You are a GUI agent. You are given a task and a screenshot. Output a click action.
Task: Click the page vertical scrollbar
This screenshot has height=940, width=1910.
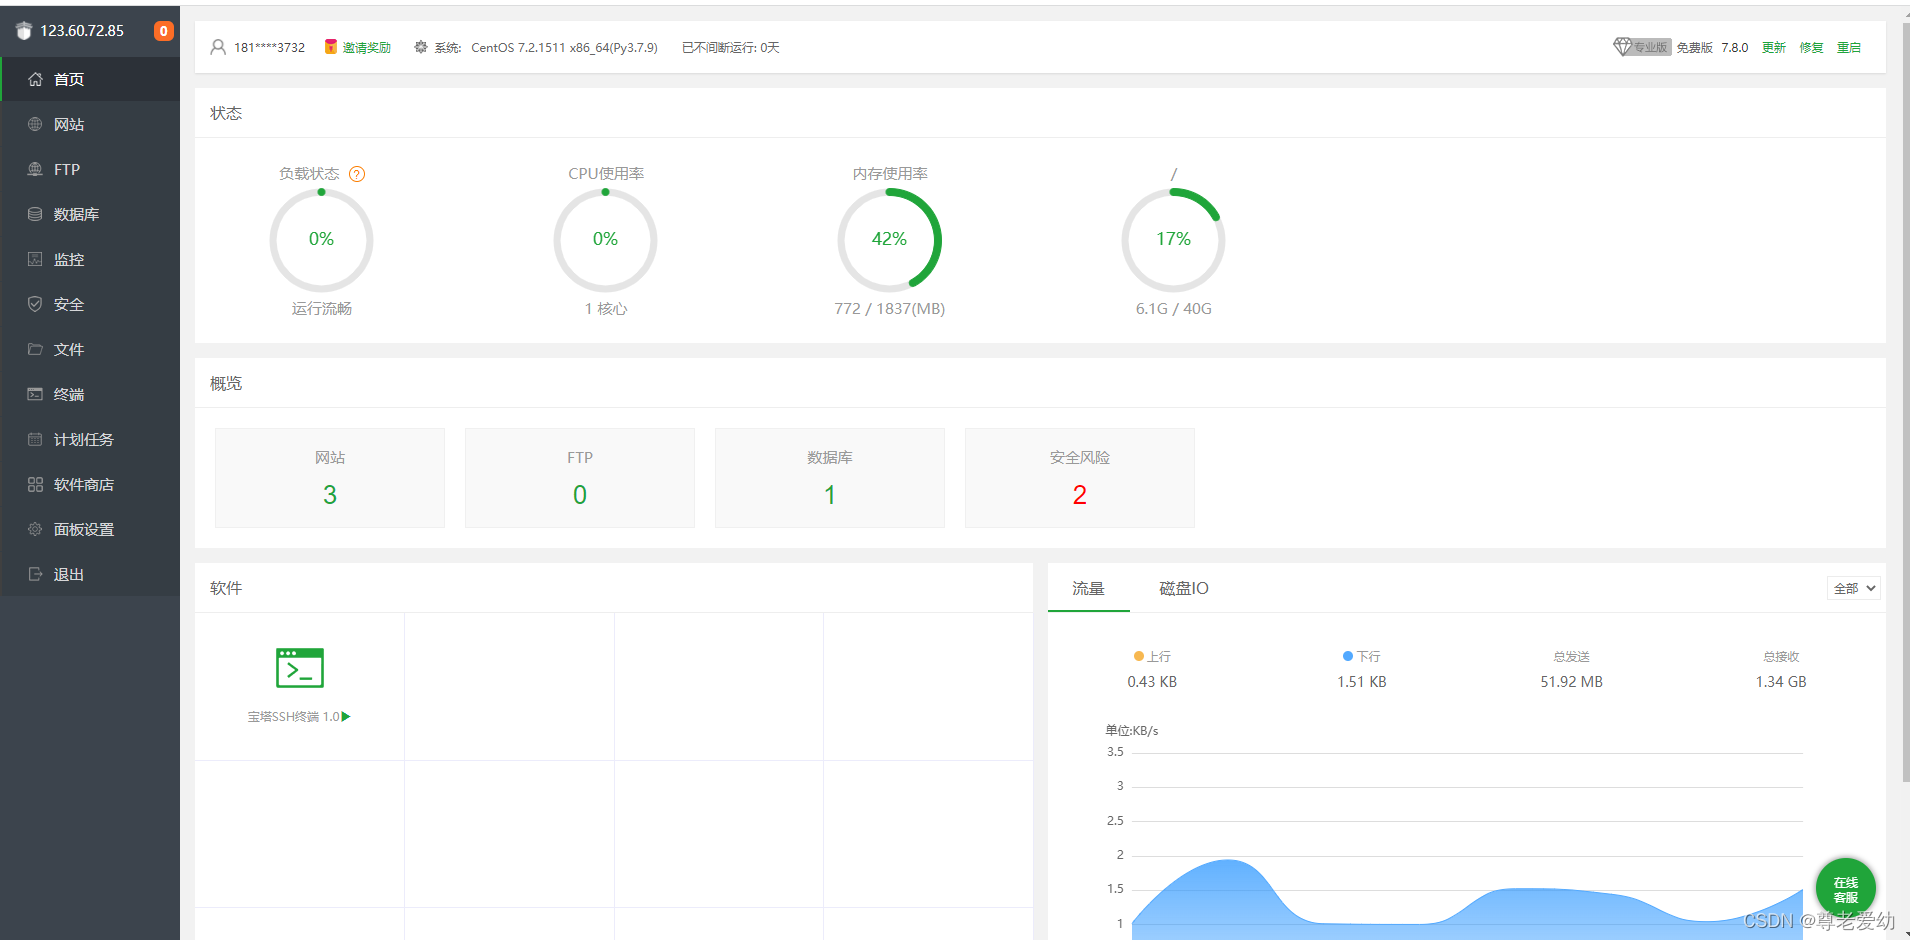click(1905, 400)
